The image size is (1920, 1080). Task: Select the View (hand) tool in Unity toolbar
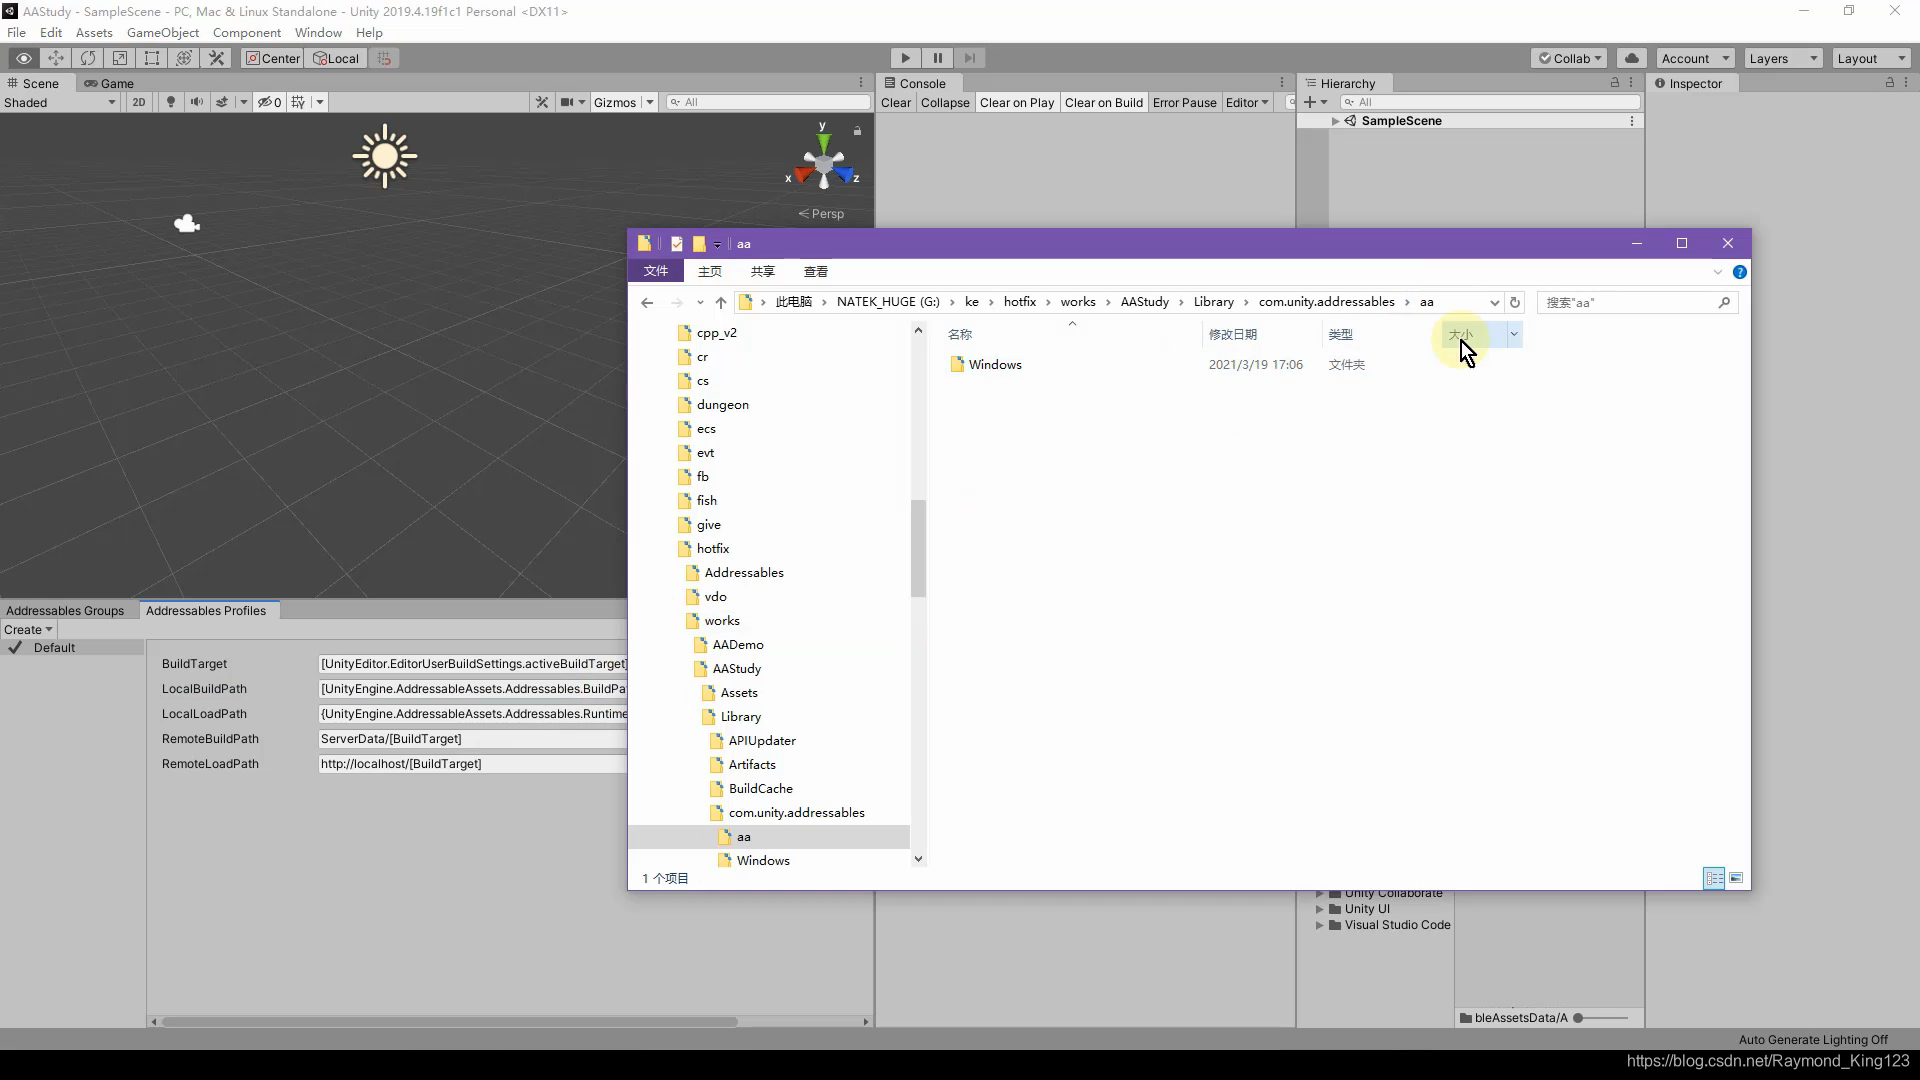pos(24,58)
